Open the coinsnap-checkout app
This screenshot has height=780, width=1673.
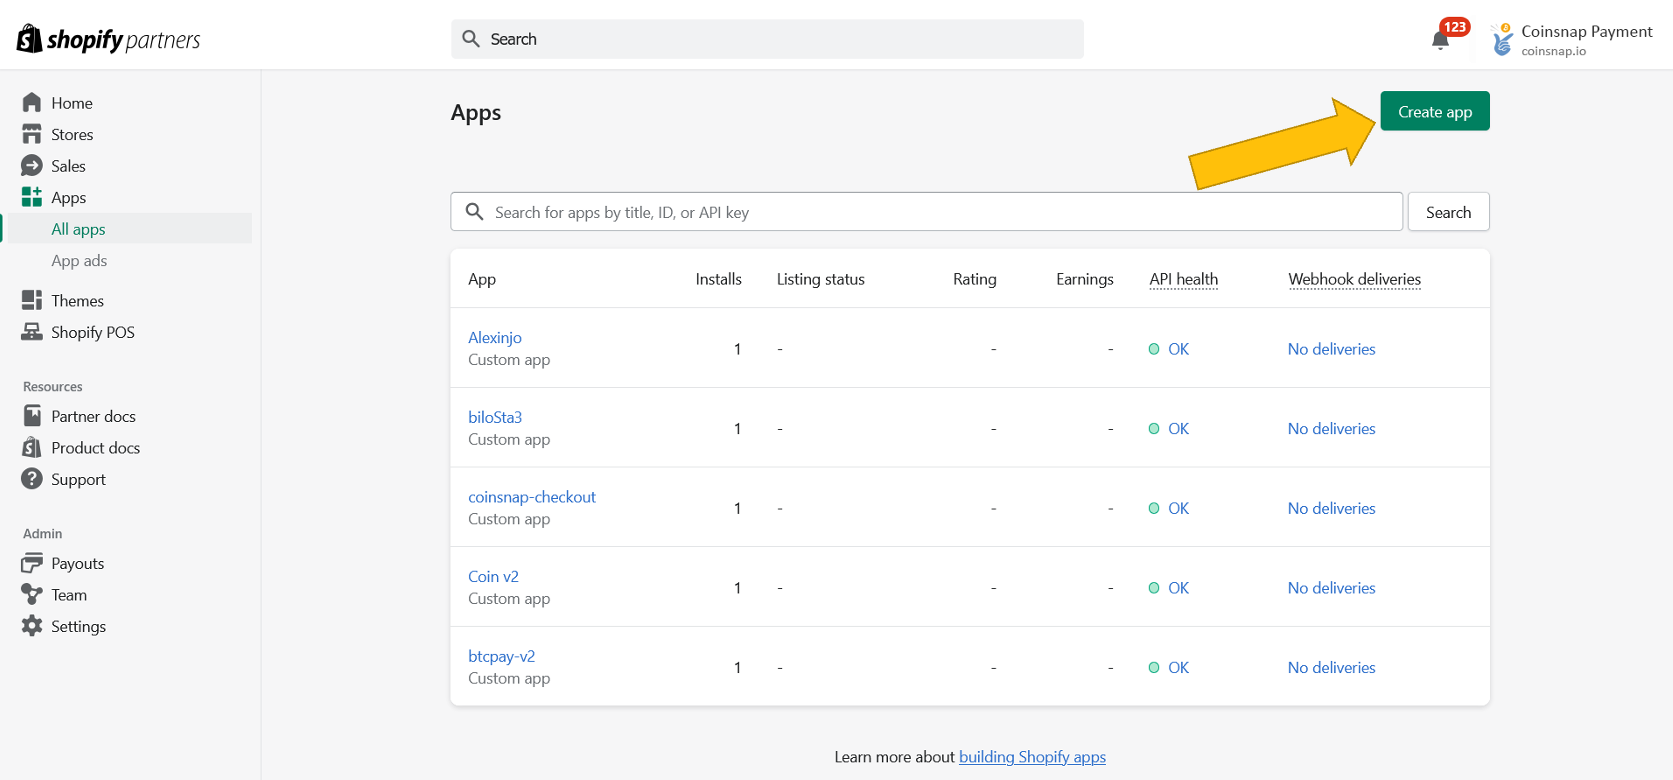pyautogui.click(x=532, y=497)
